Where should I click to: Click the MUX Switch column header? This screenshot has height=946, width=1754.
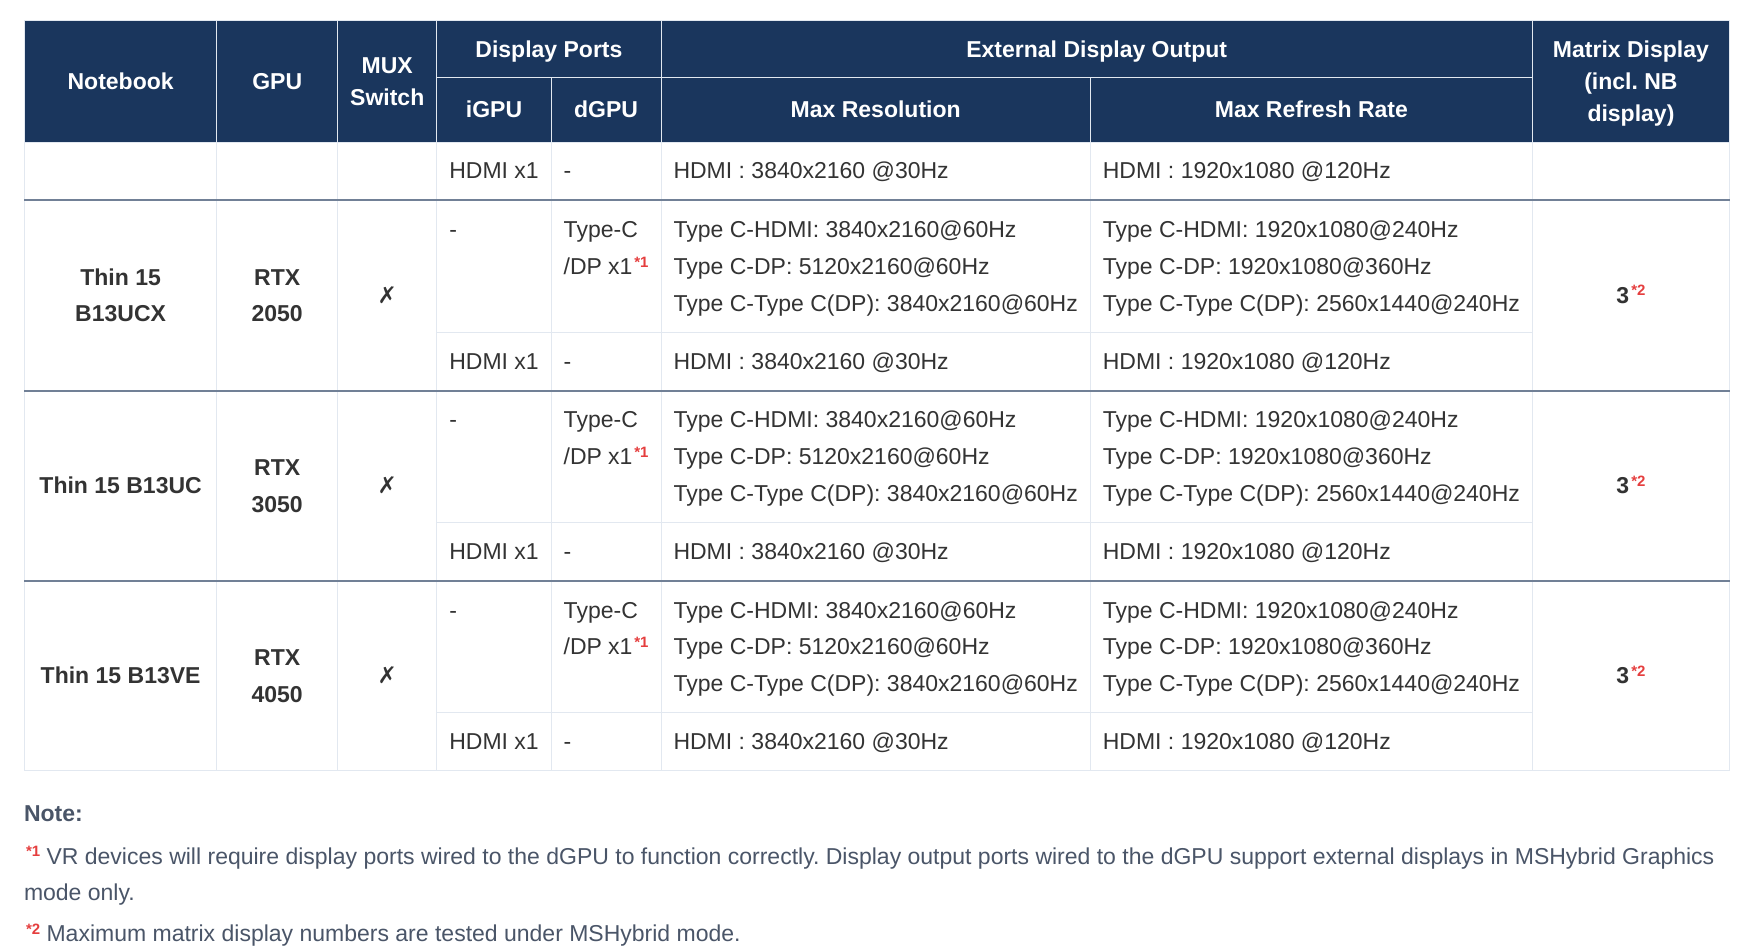click(387, 81)
